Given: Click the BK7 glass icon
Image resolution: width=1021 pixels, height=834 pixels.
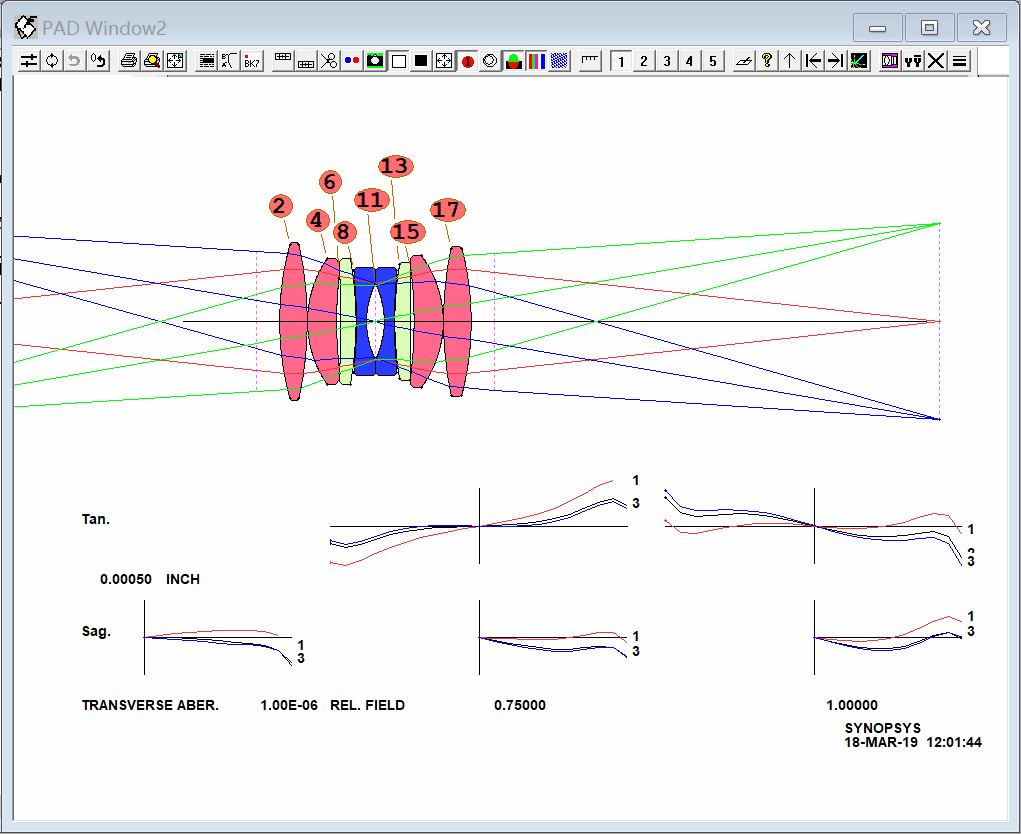Looking at the screenshot, I should (x=252, y=61).
